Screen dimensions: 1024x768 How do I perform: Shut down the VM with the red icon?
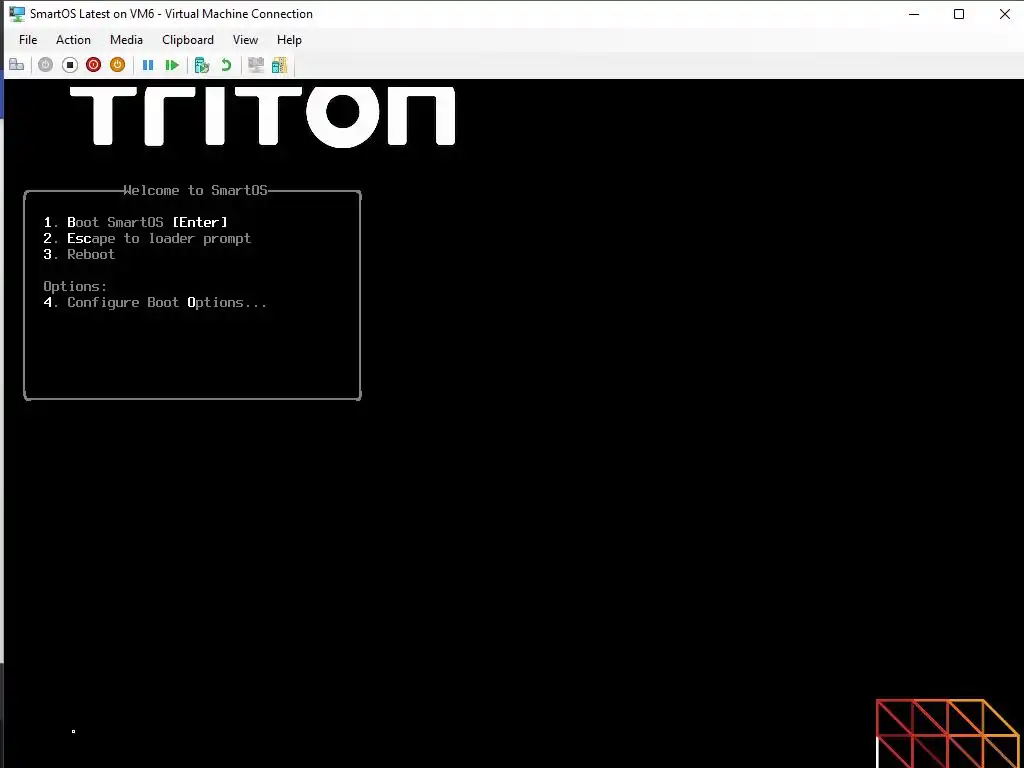click(x=93, y=65)
